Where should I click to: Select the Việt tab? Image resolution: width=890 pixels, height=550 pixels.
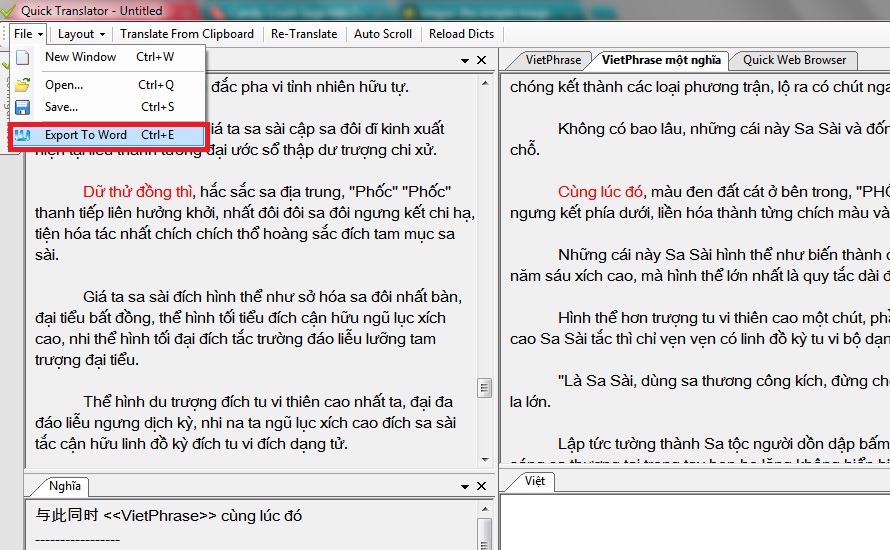point(535,481)
